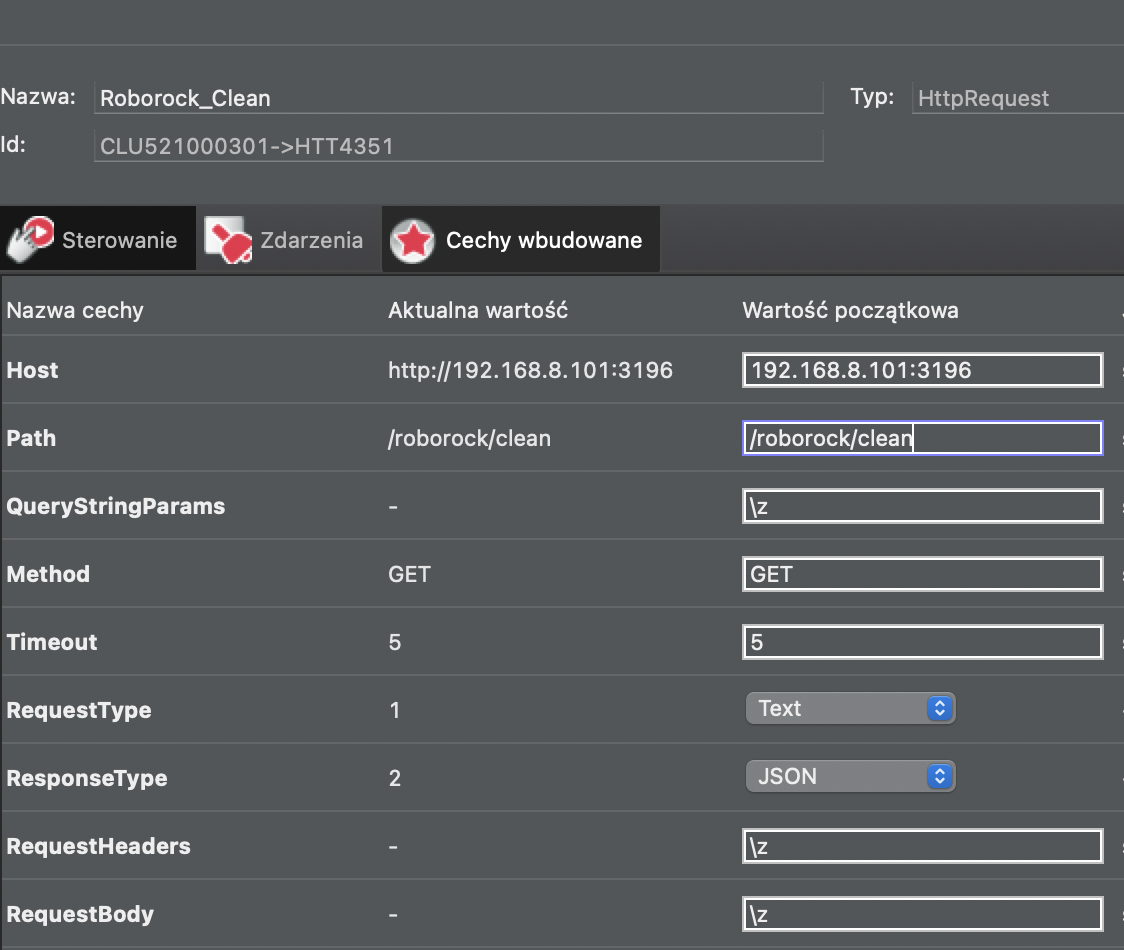The height and width of the screenshot is (950, 1124).
Task: Focus the Path initial value field
Action: click(x=923, y=438)
